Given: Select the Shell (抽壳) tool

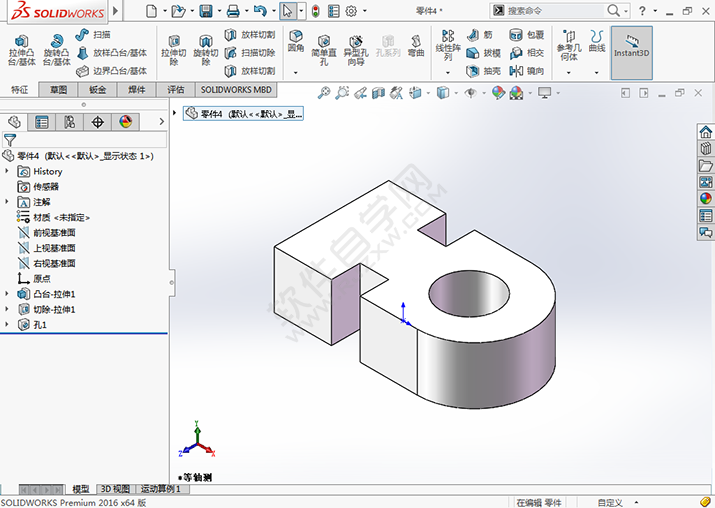Looking at the screenshot, I should coord(483,71).
